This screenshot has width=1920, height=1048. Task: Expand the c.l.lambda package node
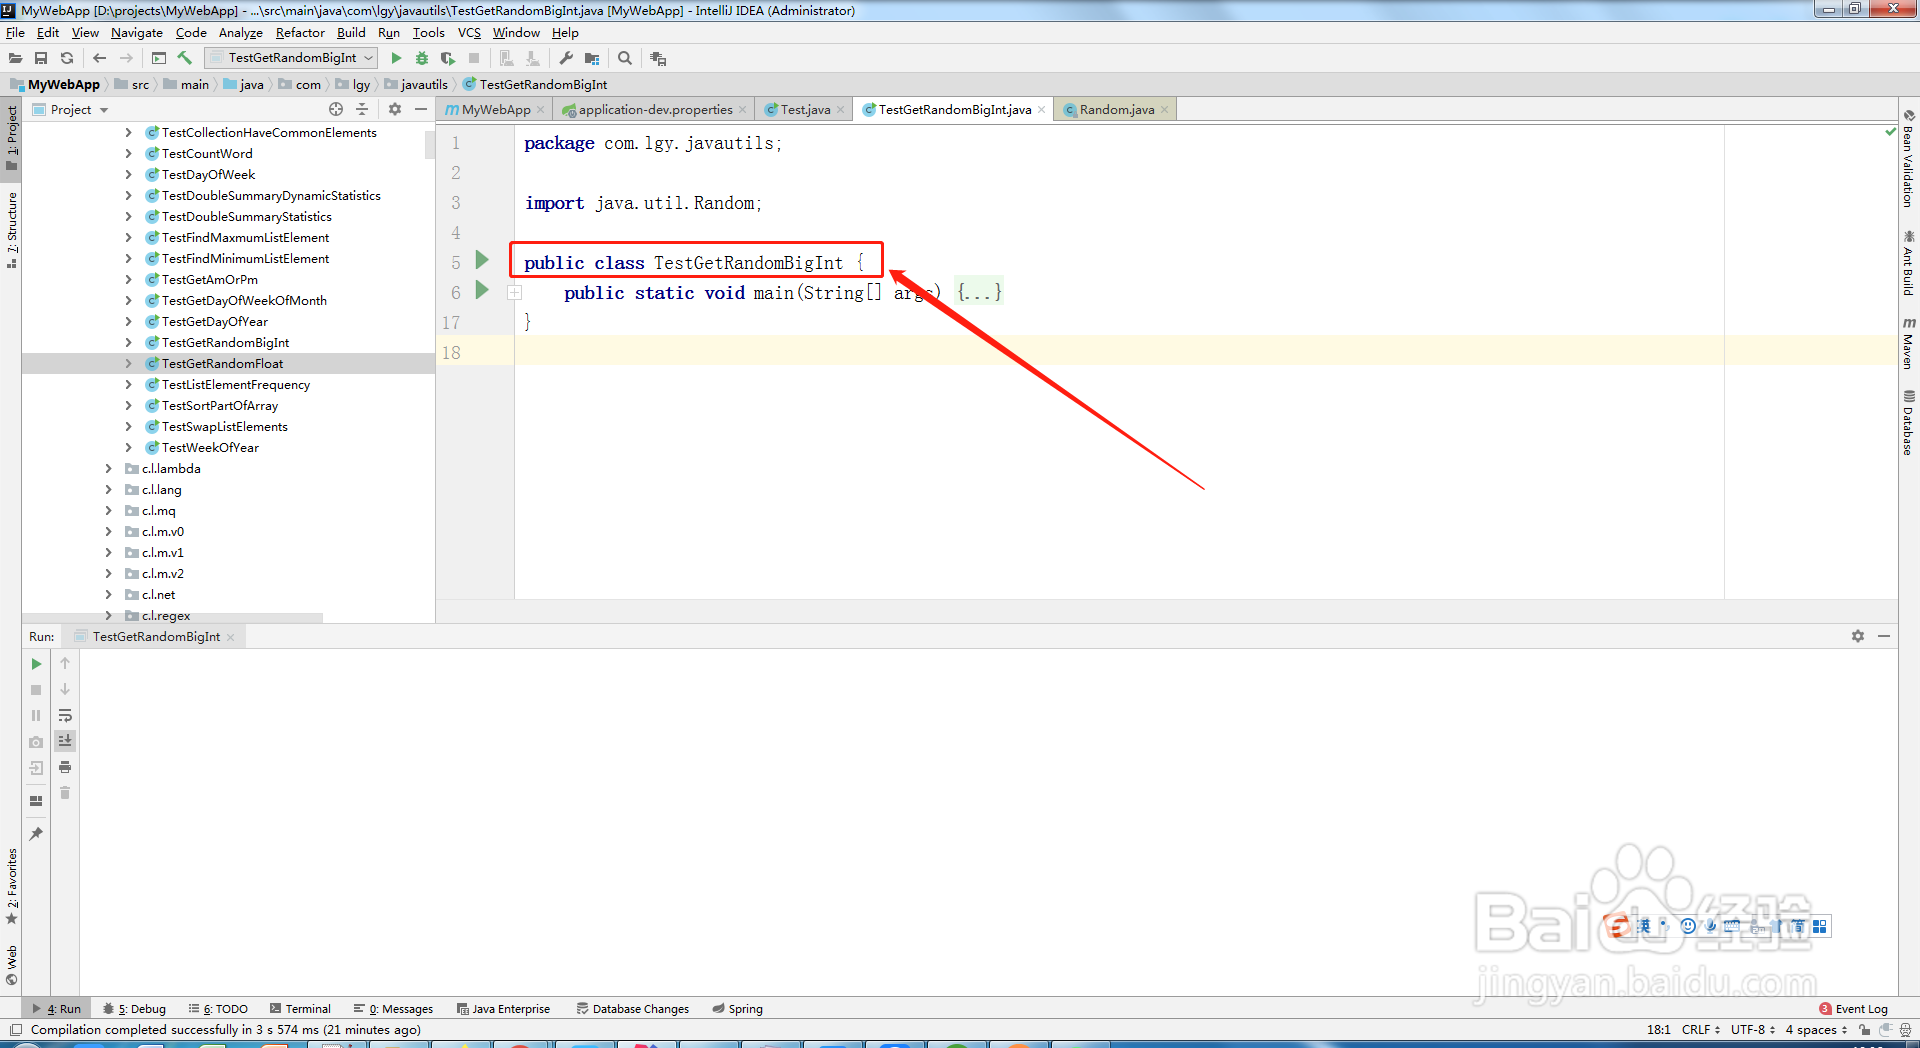coord(108,468)
